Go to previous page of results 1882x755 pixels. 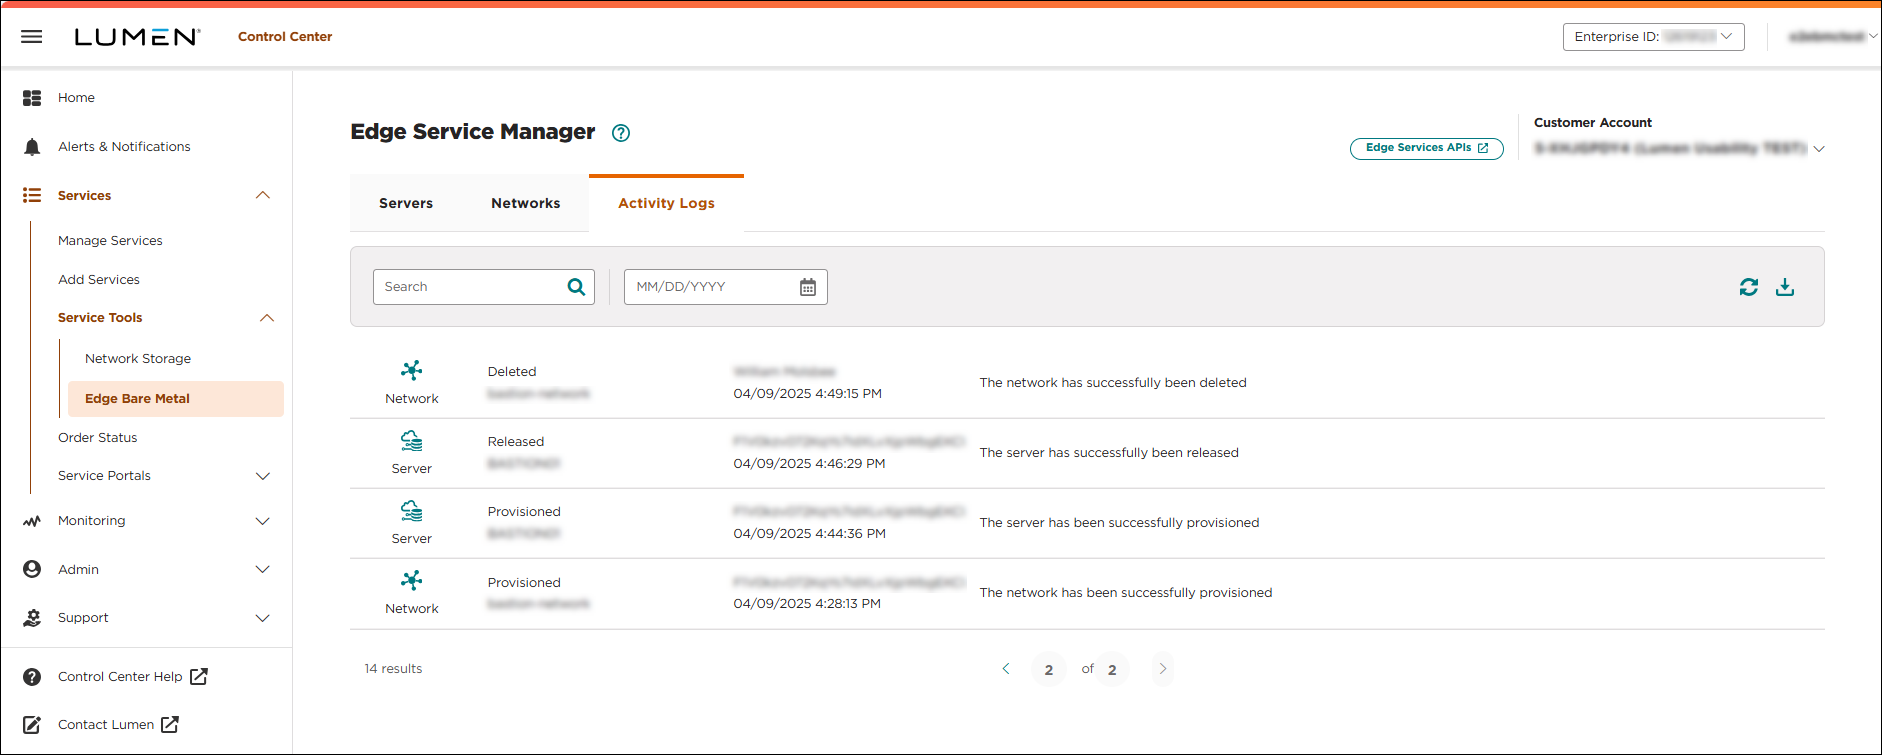pos(1006,669)
